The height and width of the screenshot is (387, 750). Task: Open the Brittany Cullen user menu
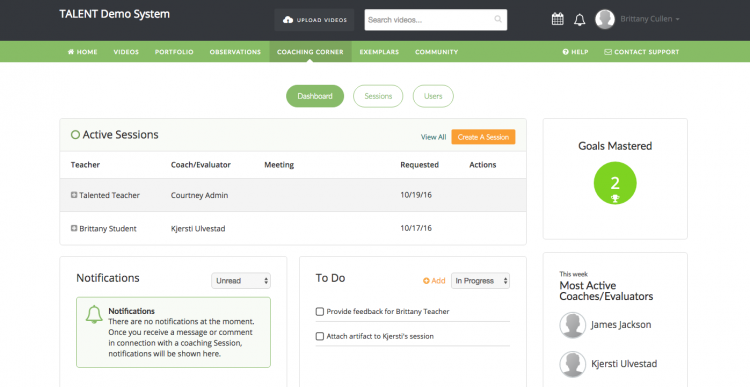point(650,19)
